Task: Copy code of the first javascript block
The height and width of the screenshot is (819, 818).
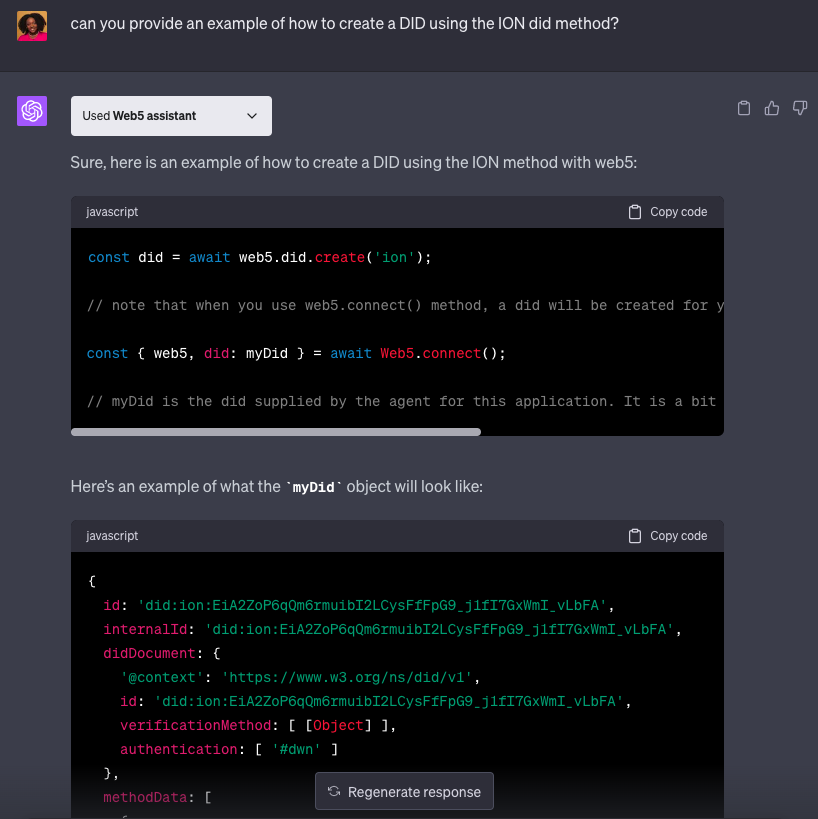Action: tap(668, 212)
